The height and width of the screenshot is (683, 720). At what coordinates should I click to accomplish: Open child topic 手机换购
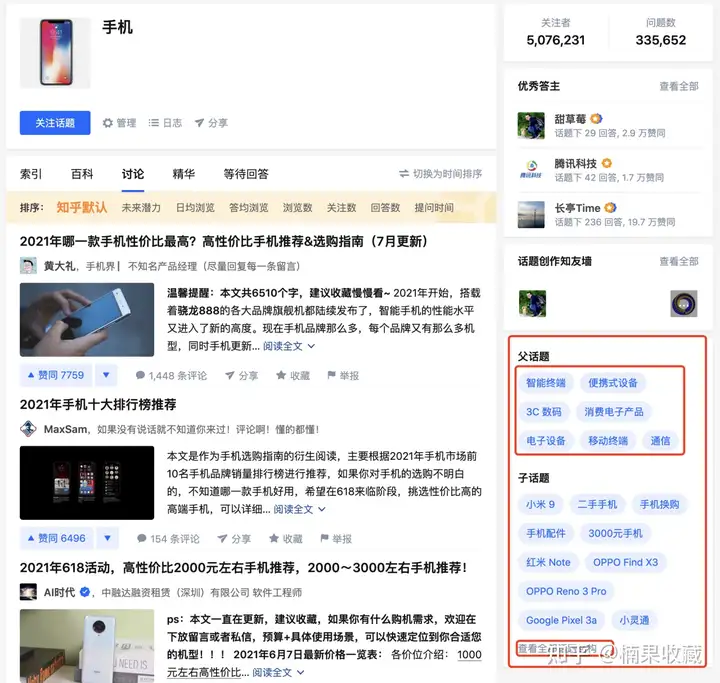pos(659,504)
